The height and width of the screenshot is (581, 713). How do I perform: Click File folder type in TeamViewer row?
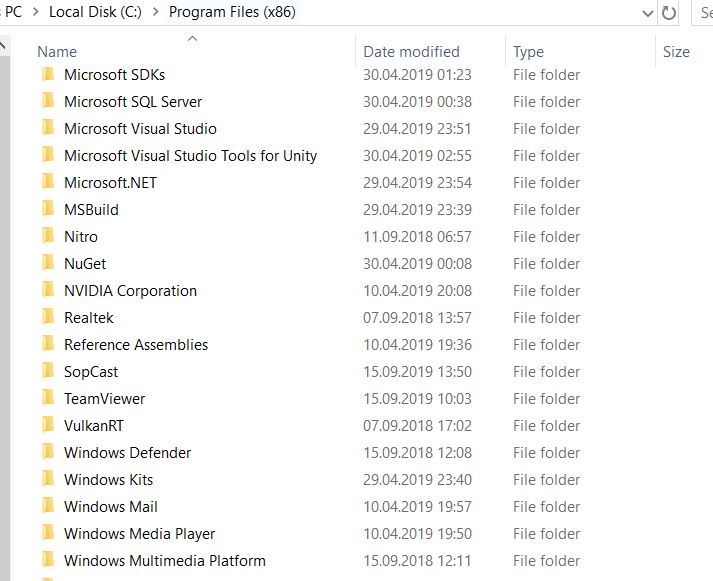coord(546,398)
